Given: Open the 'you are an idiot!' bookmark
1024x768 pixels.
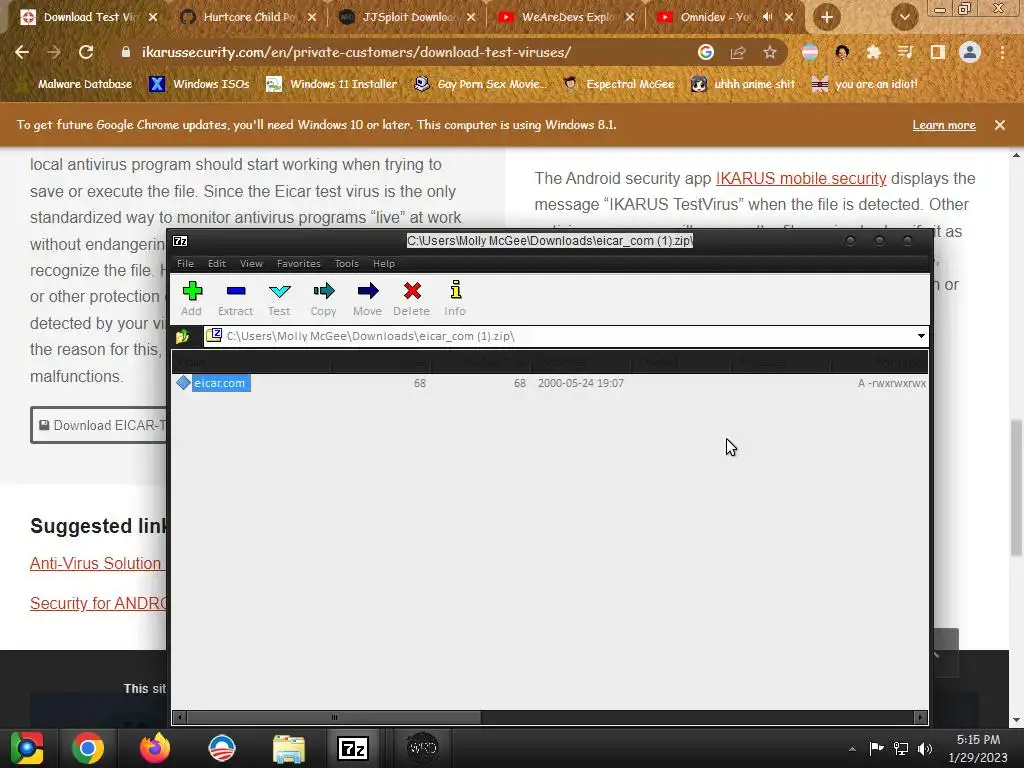Looking at the screenshot, I should [865, 84].
